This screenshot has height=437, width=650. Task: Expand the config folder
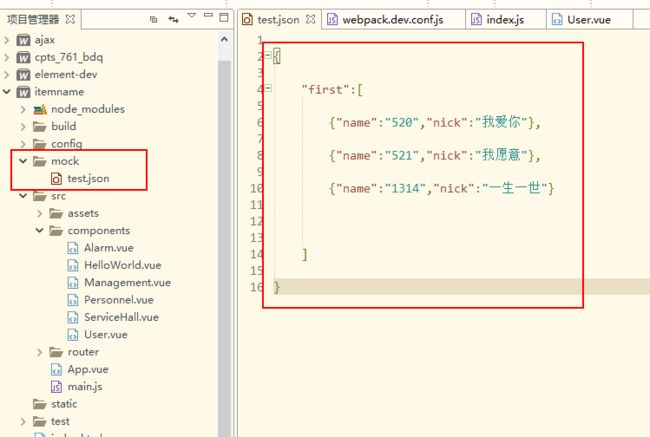click(23, 144)
